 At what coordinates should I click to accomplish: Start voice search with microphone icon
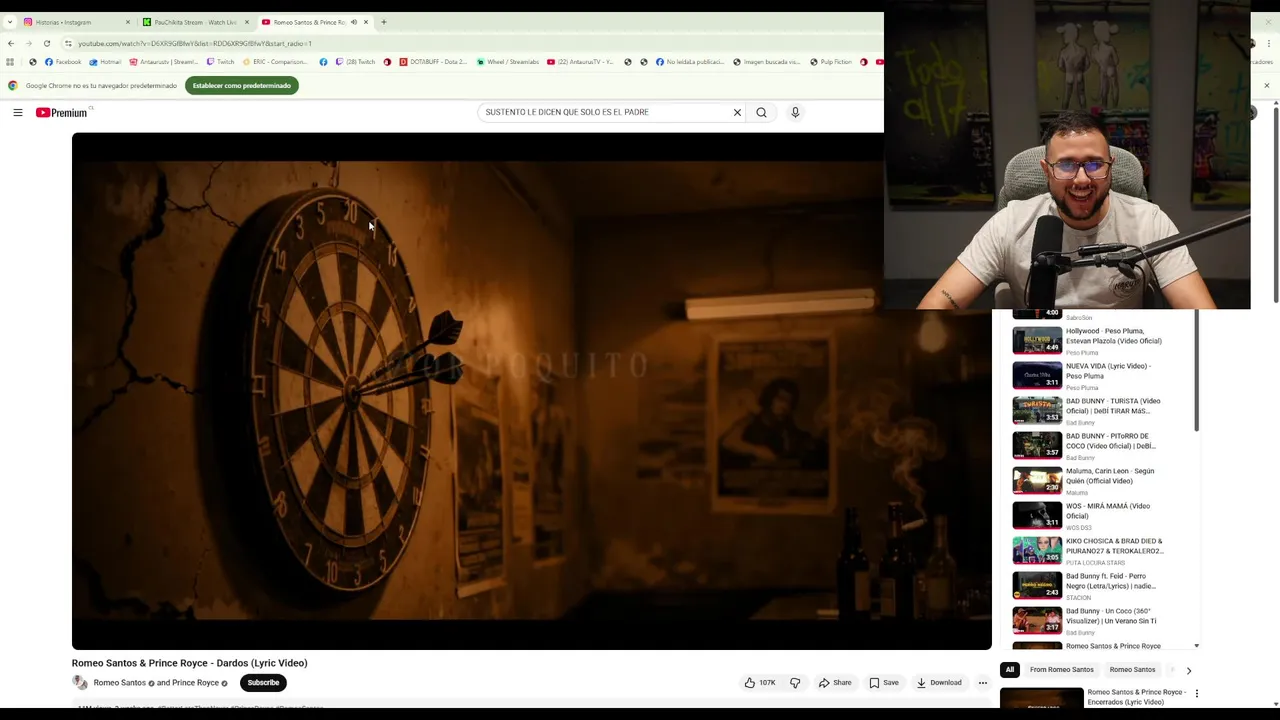tap(795, 112)
